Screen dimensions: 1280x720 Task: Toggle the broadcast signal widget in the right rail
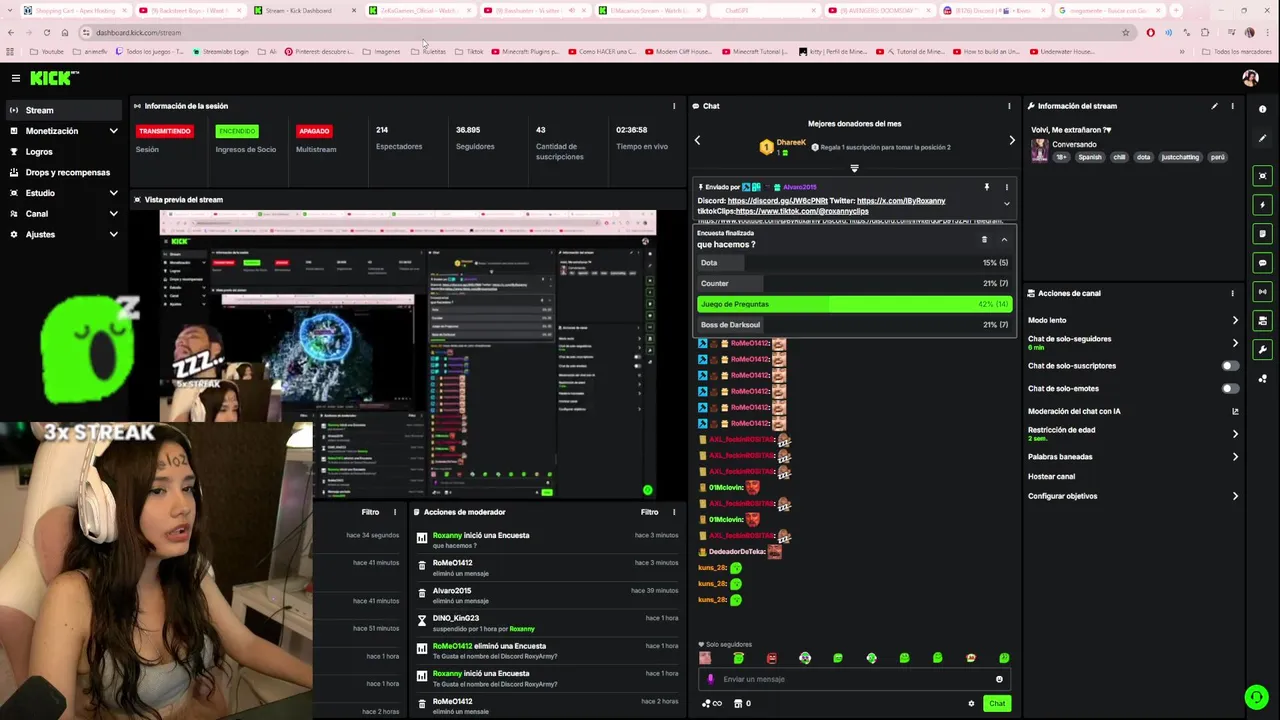pyautogui.click(x=1263, y=292)
